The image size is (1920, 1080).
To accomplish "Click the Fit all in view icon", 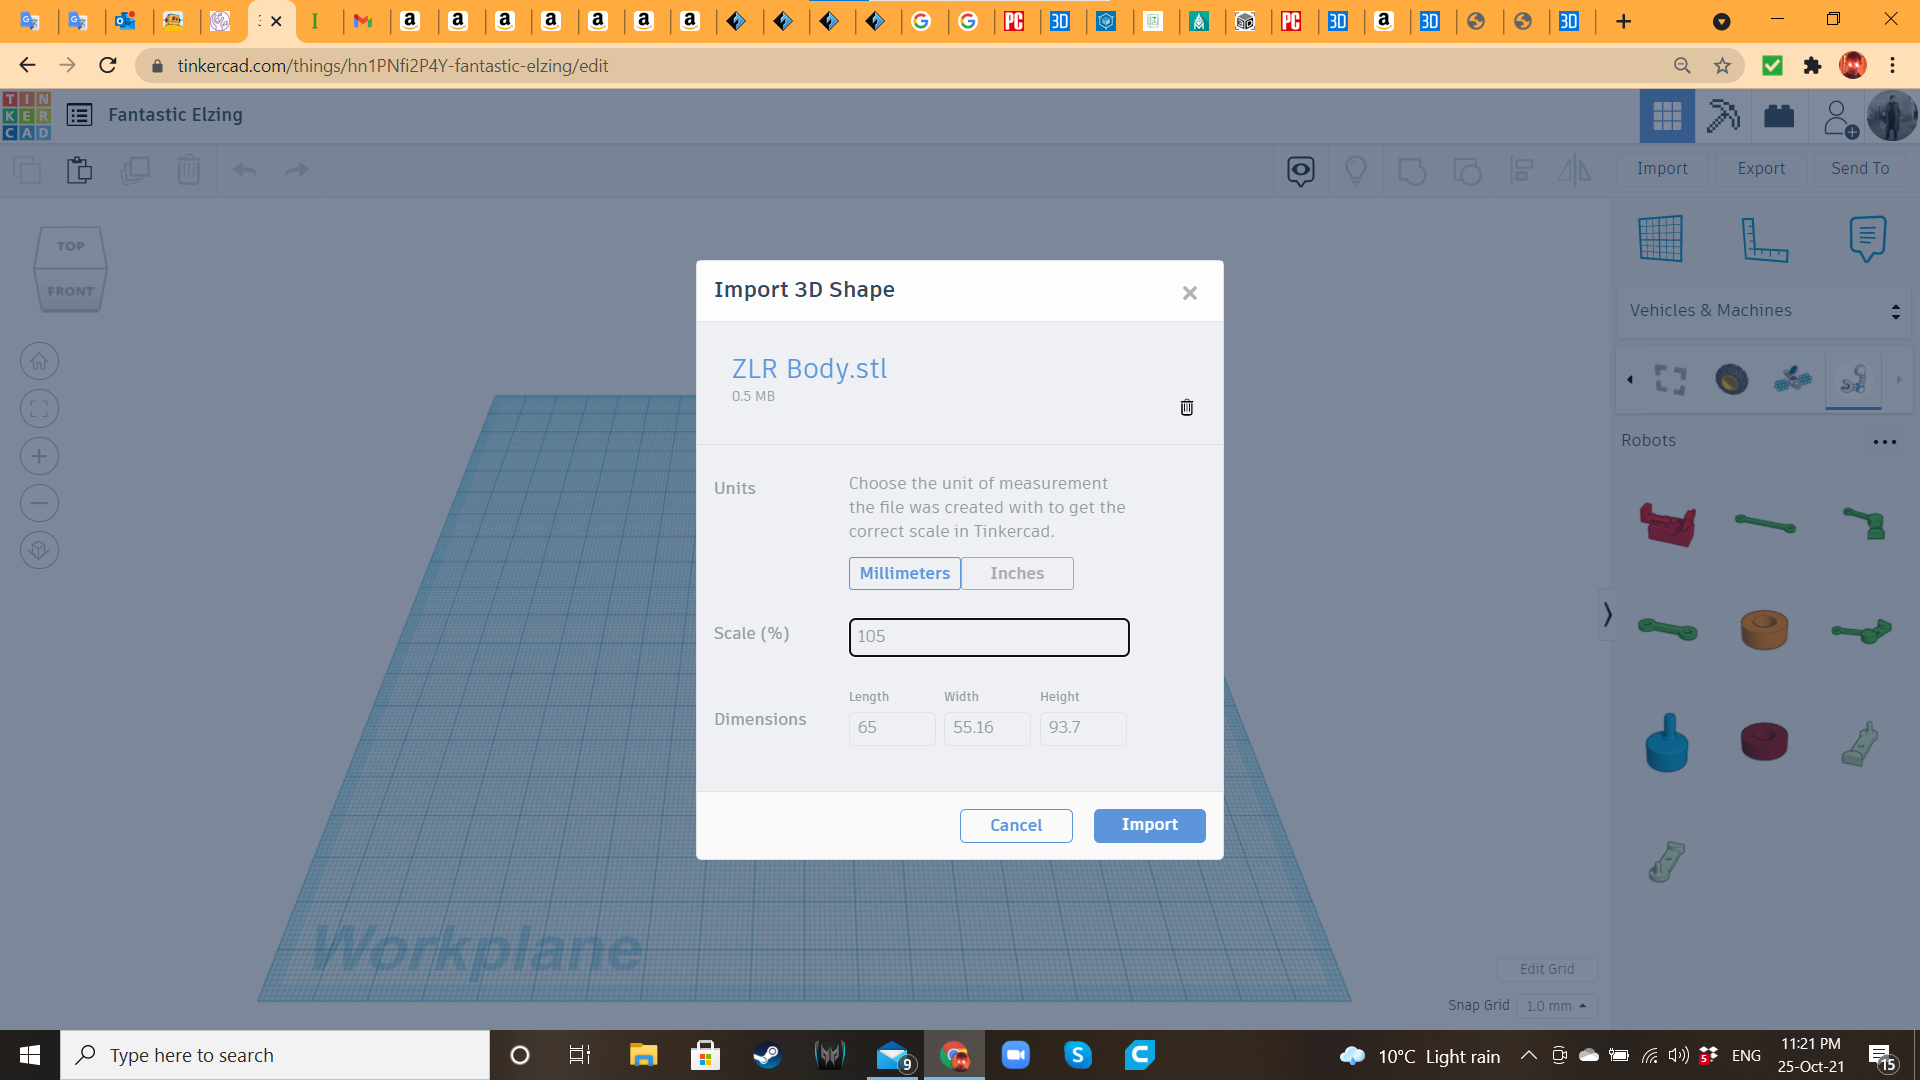I will click(39, 408).
